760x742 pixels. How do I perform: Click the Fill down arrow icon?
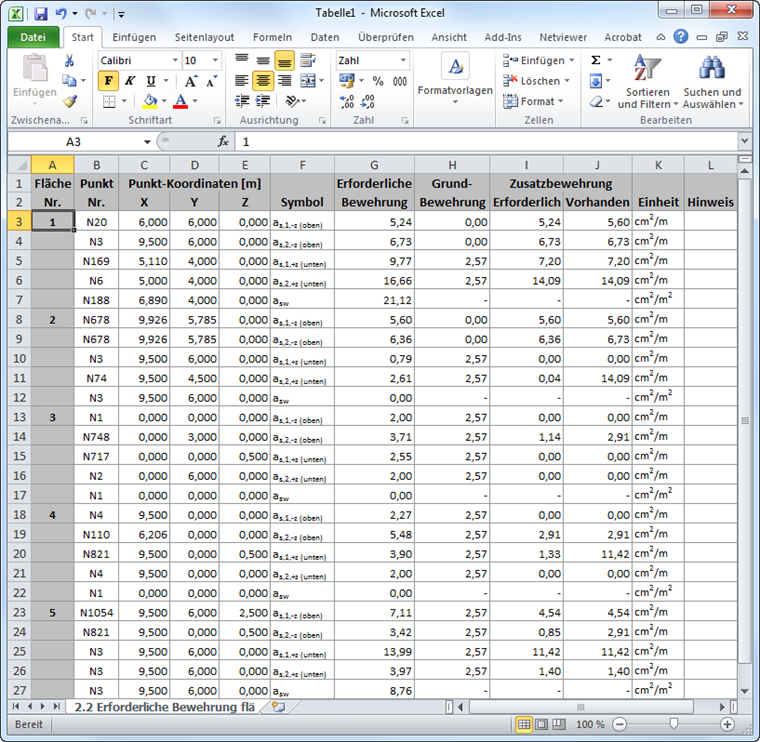(x=596, y=80)
